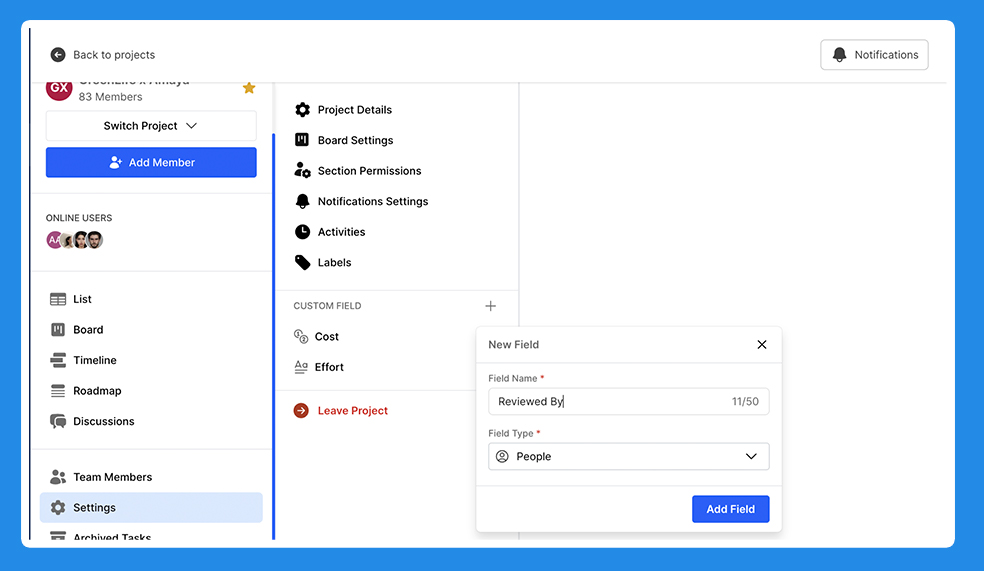
Task: Click the Board Settings icon
Action: coord(302,140)
